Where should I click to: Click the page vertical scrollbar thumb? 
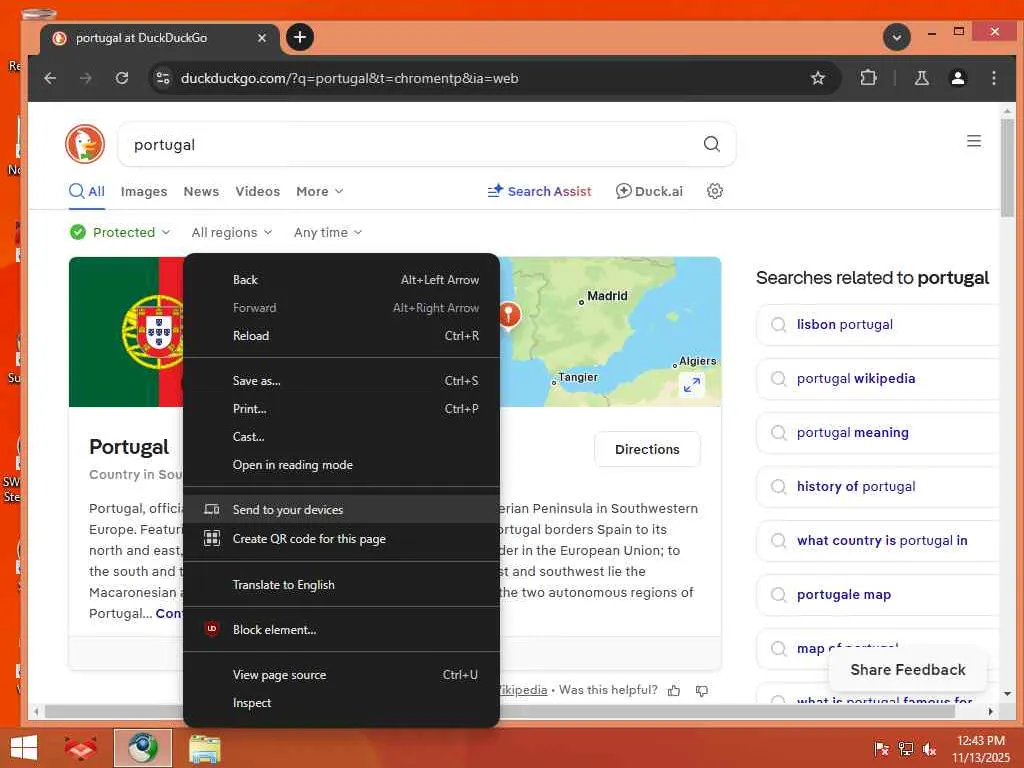pyautogui.click(x=1007, y=167)
